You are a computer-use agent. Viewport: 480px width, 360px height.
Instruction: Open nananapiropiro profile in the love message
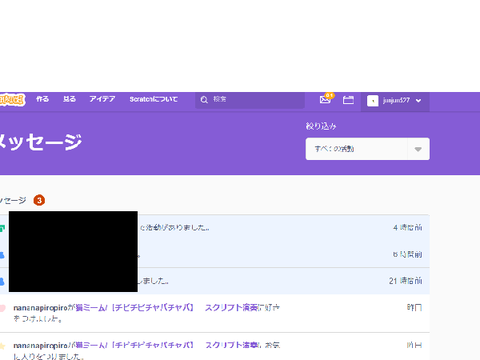(40, 308)
